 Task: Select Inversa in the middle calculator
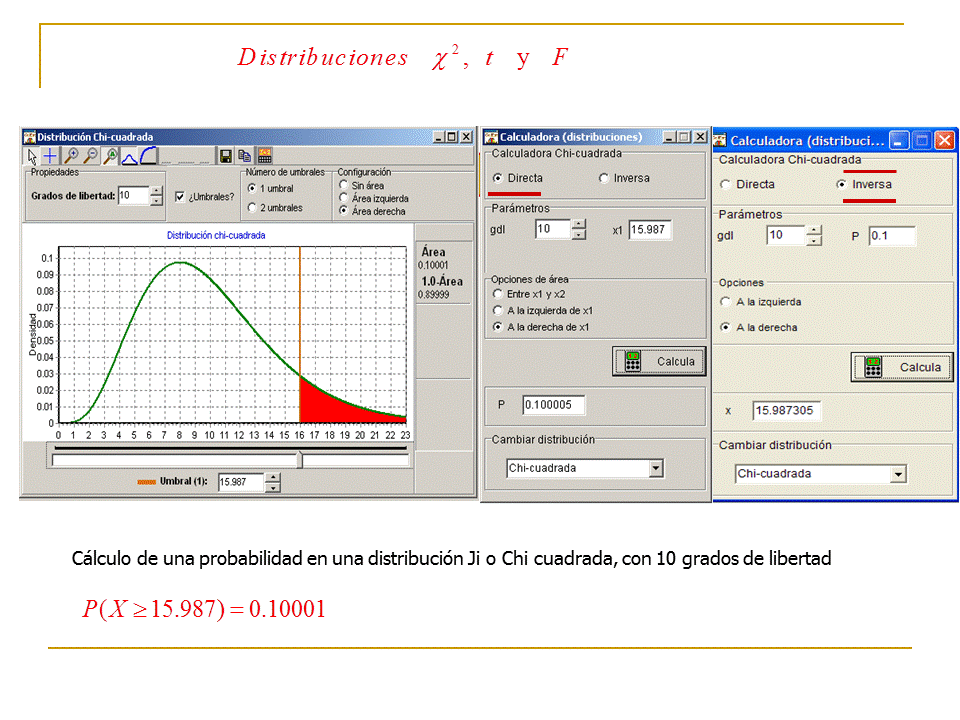pyautogui.click(x=604, y=178)
